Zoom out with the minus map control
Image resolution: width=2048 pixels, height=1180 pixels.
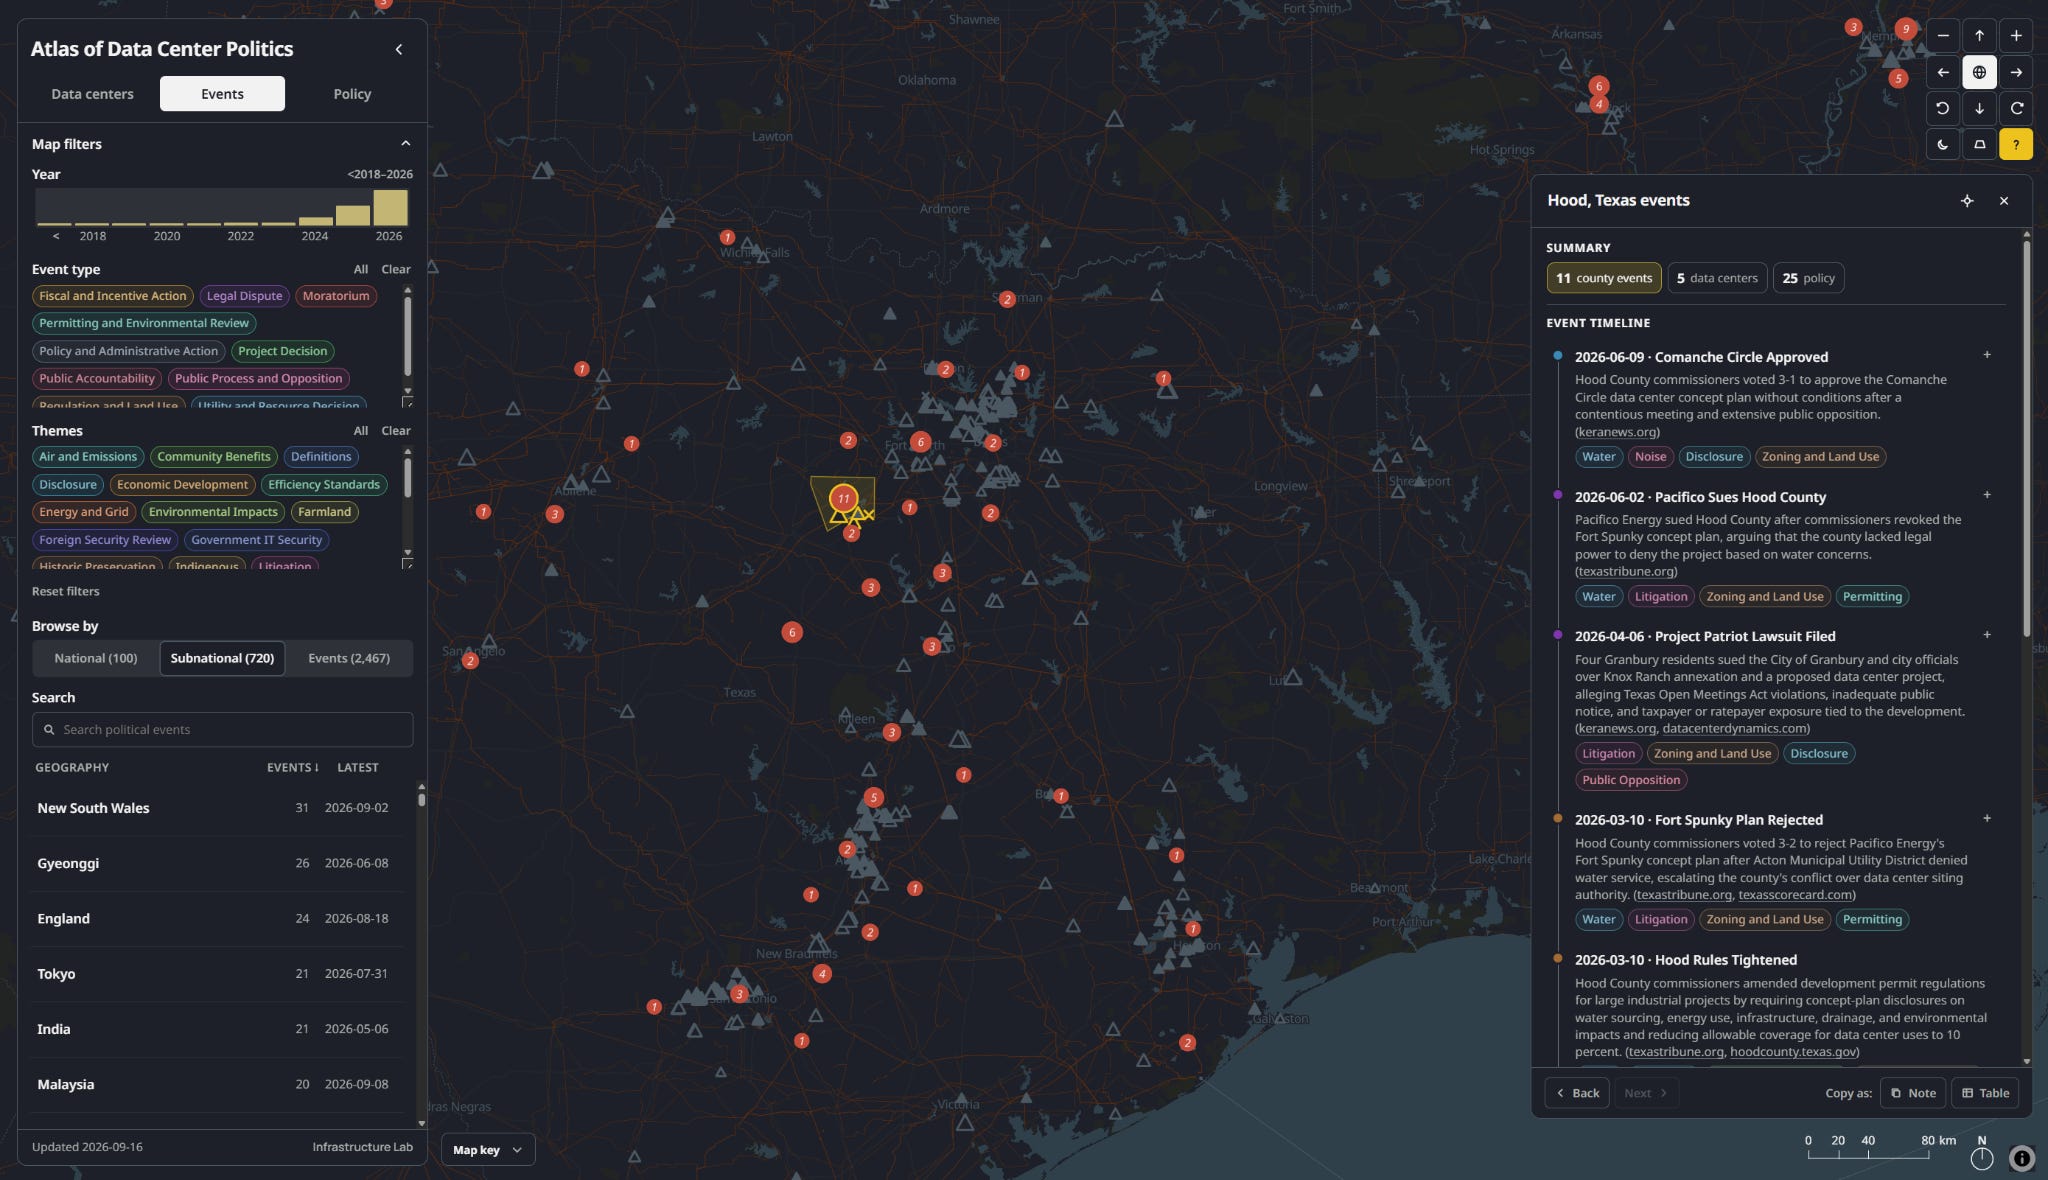(x=1942, y=36)
